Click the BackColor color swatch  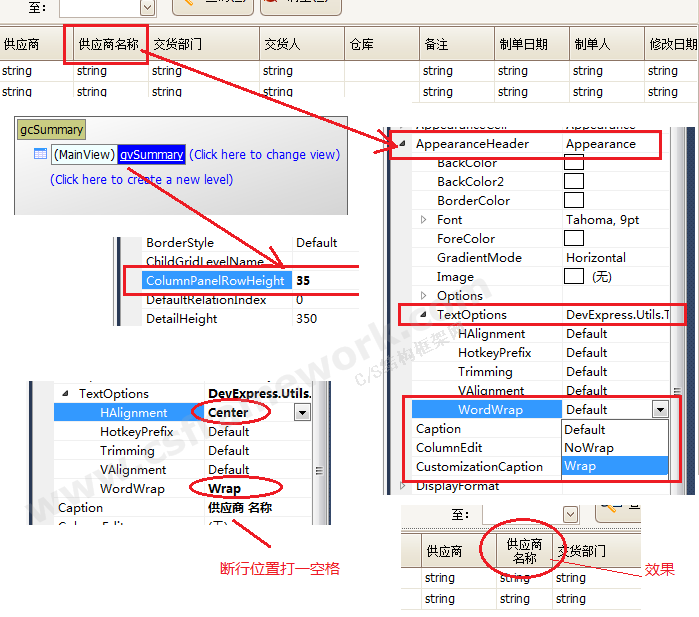(574, 163)
